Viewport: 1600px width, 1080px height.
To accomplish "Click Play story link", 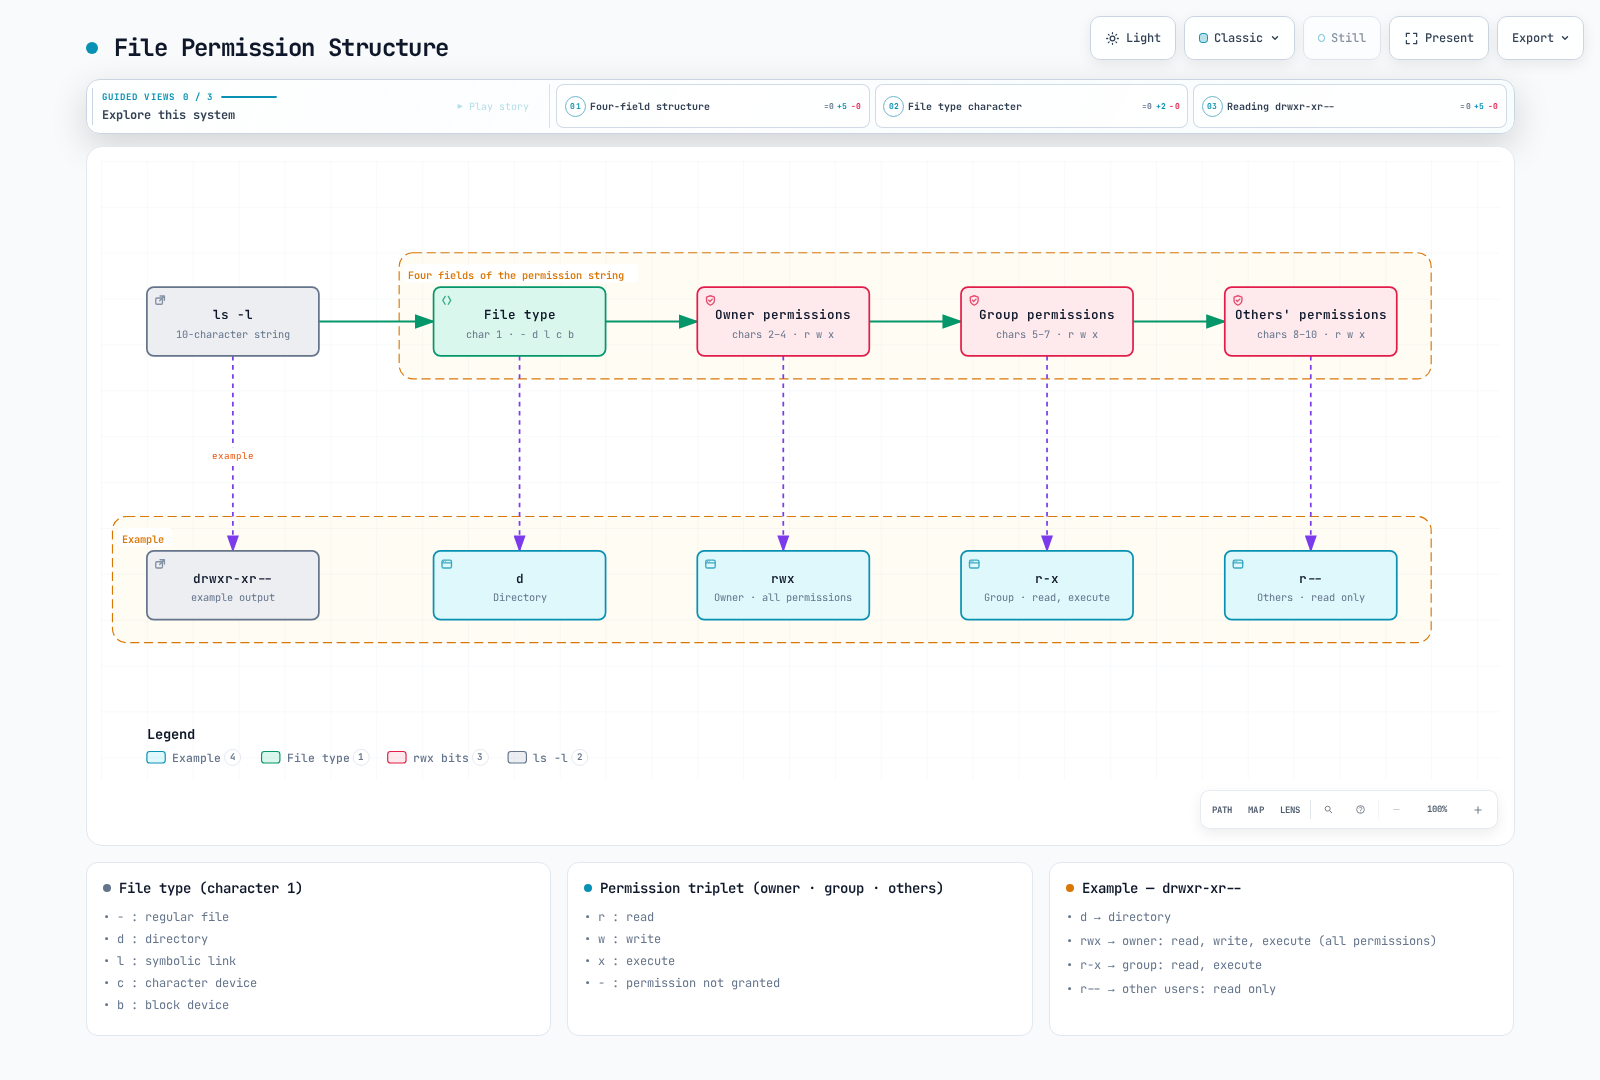I will point(493,106).
